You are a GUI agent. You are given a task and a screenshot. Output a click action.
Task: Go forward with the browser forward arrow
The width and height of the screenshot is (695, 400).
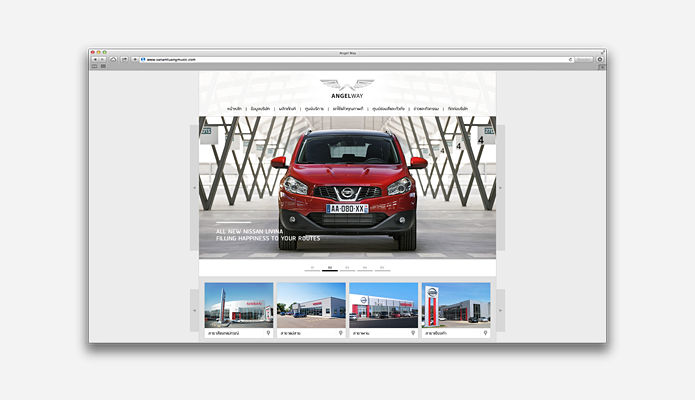pos(102,59)
